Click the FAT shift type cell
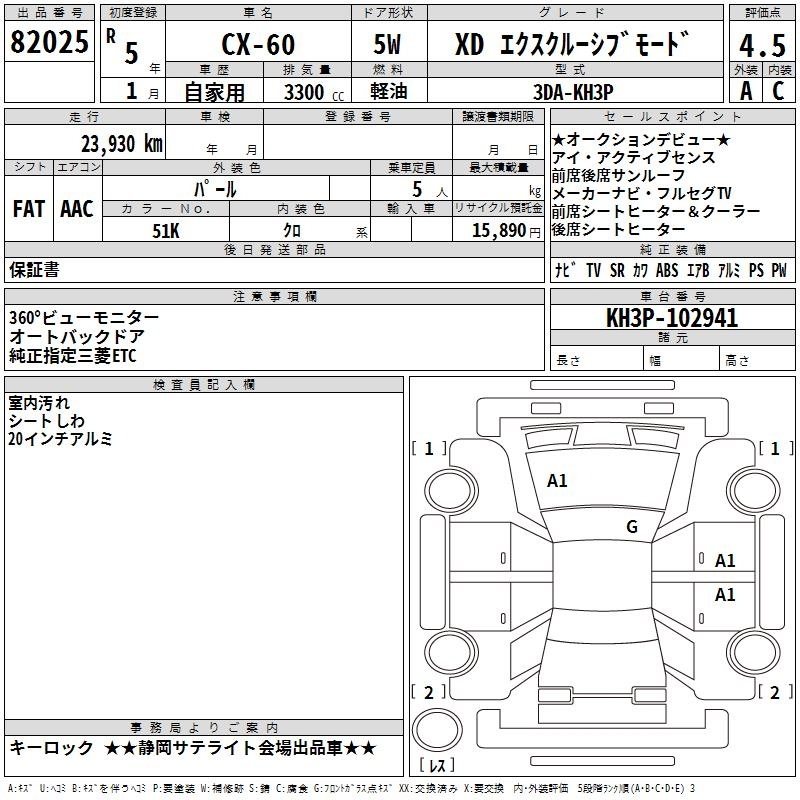 click(x=29, y=209)
